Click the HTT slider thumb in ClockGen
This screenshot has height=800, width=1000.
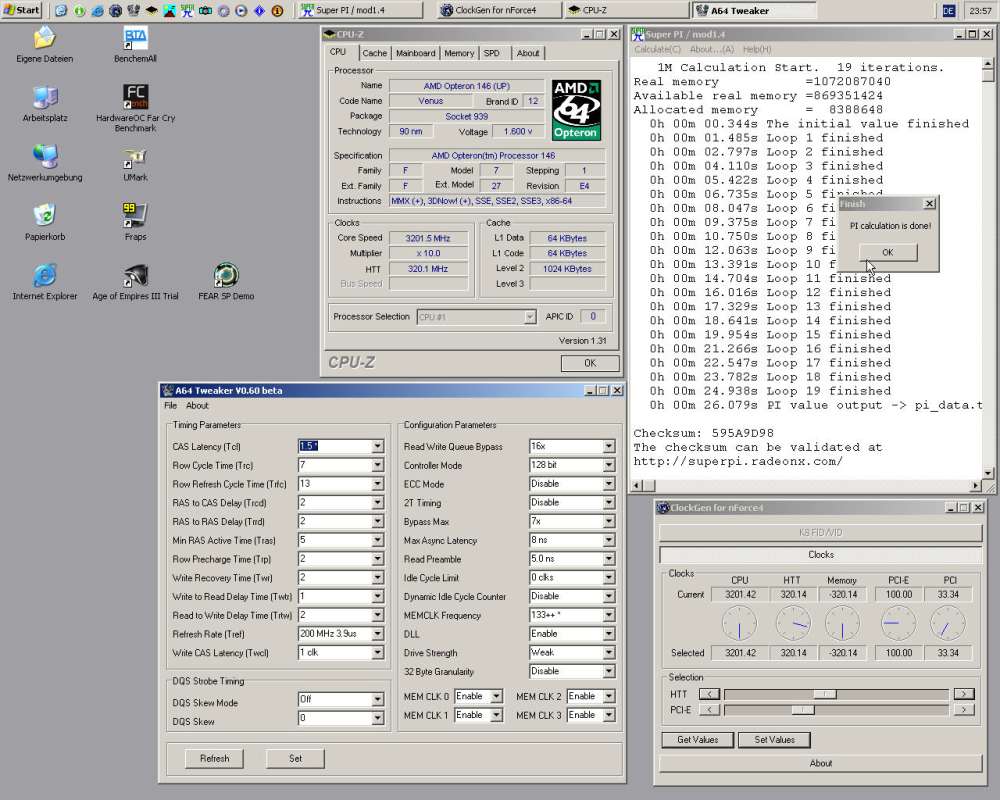click(825, 694)
